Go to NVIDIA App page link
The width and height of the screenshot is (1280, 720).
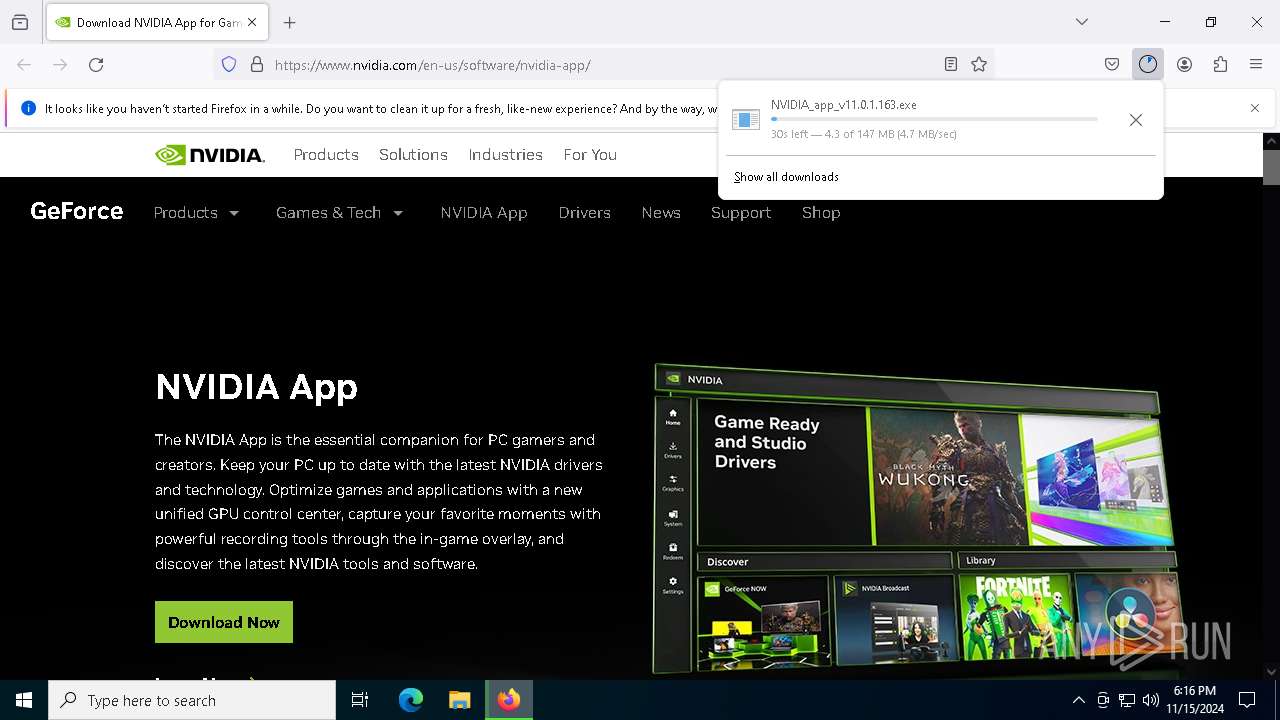pos(484,213)
